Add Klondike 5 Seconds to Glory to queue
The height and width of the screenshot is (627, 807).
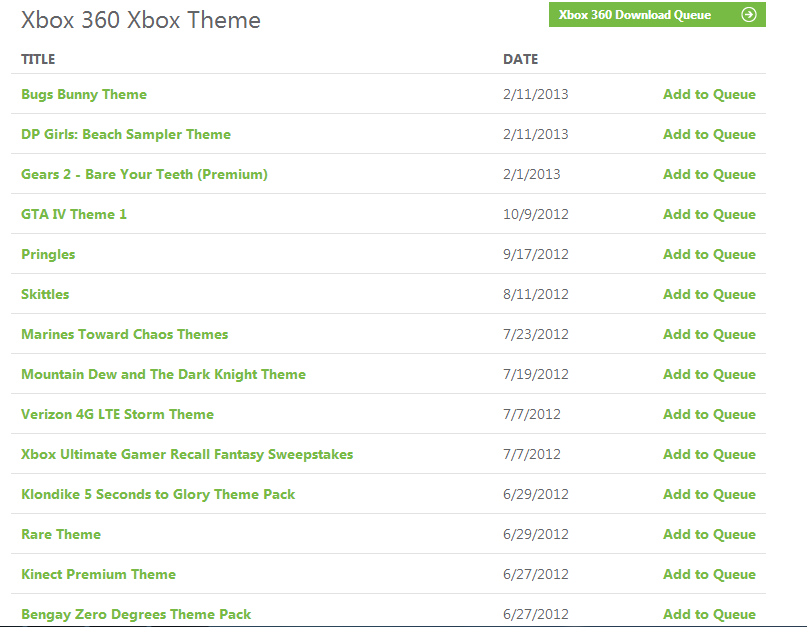click(709, 494)
